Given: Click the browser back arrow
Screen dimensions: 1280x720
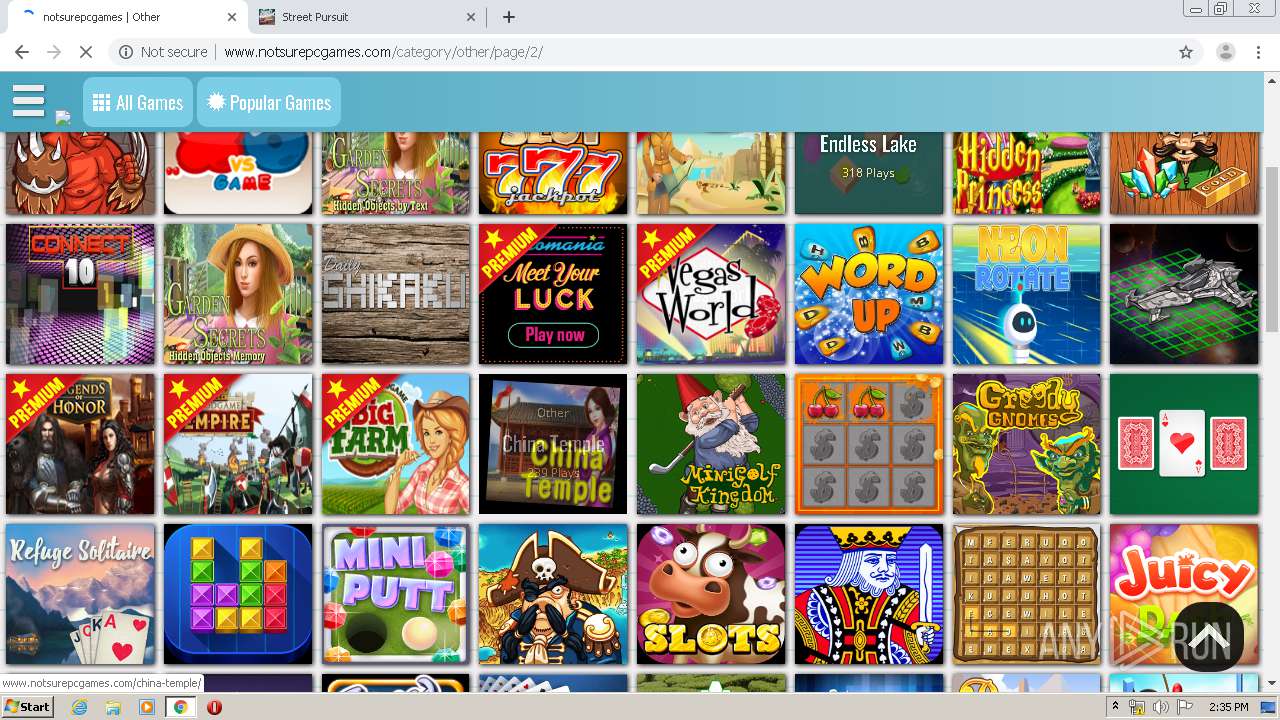Looking at the screenshot, I should tap(22, 52).
